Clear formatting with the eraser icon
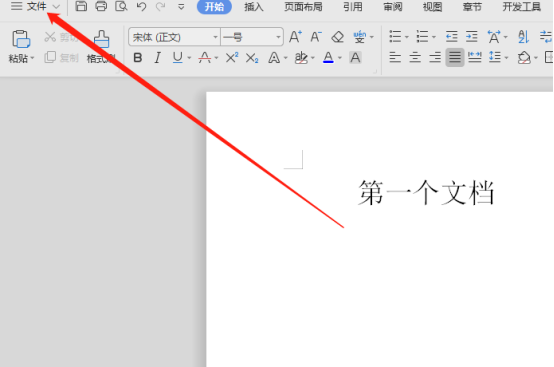 click(337, 37)
